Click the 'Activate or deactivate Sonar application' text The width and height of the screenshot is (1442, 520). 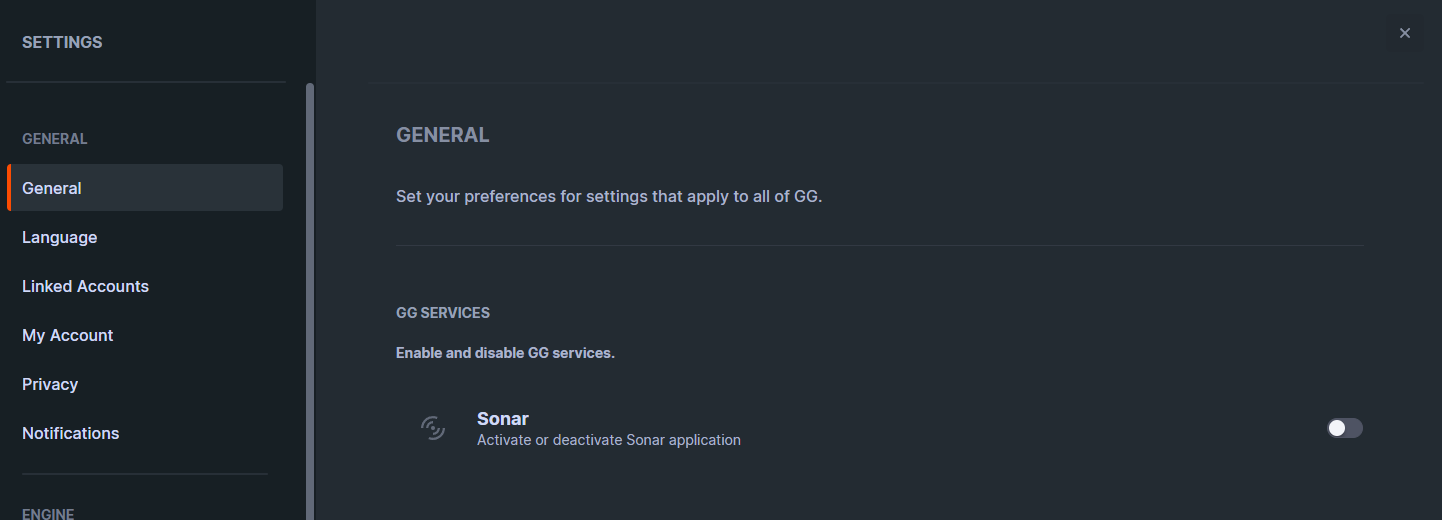coord(609,440)
